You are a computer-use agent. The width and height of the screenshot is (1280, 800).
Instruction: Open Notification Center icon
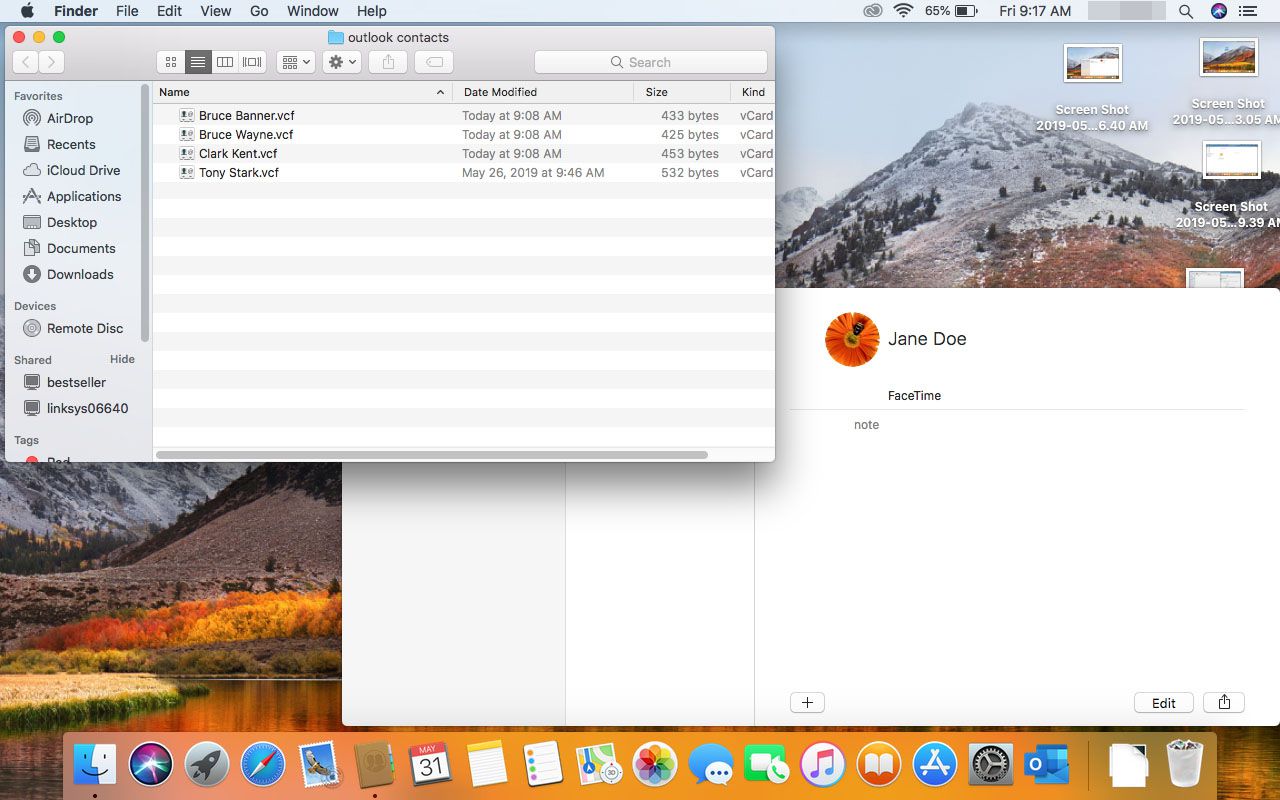[x=1247, y=11]
